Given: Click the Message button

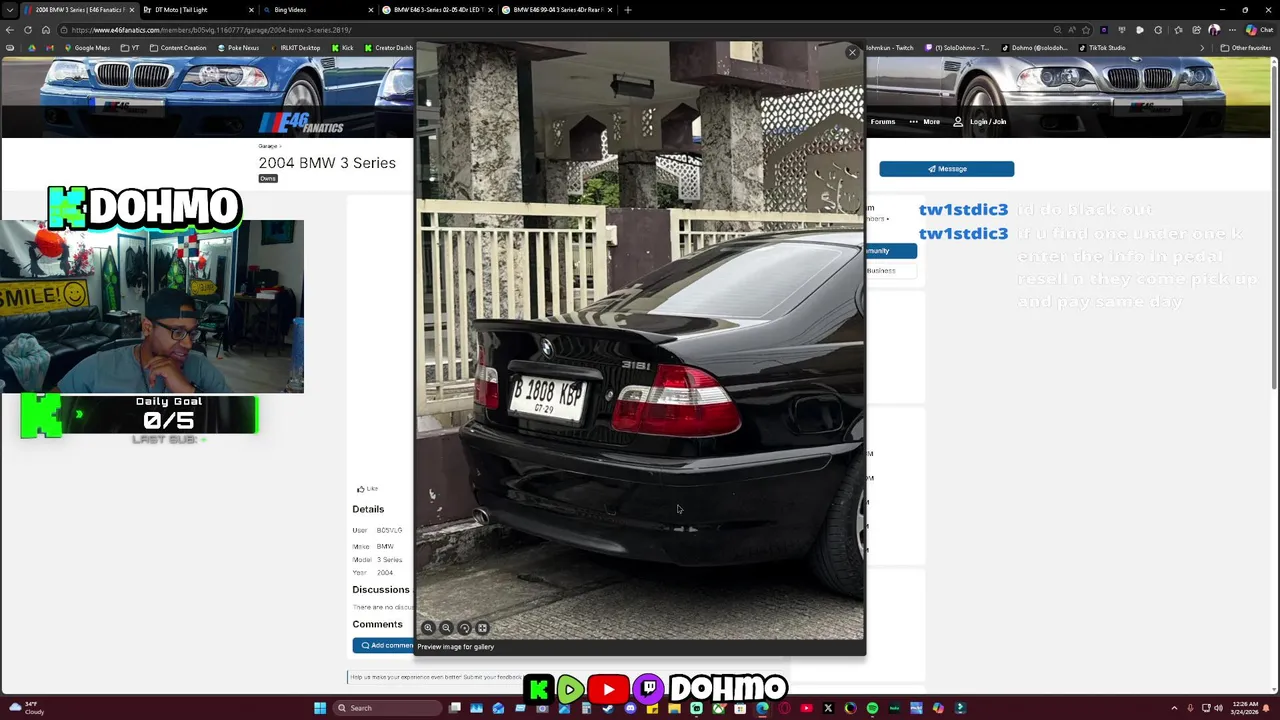Looking at the screenshot, I should (946, 169).
